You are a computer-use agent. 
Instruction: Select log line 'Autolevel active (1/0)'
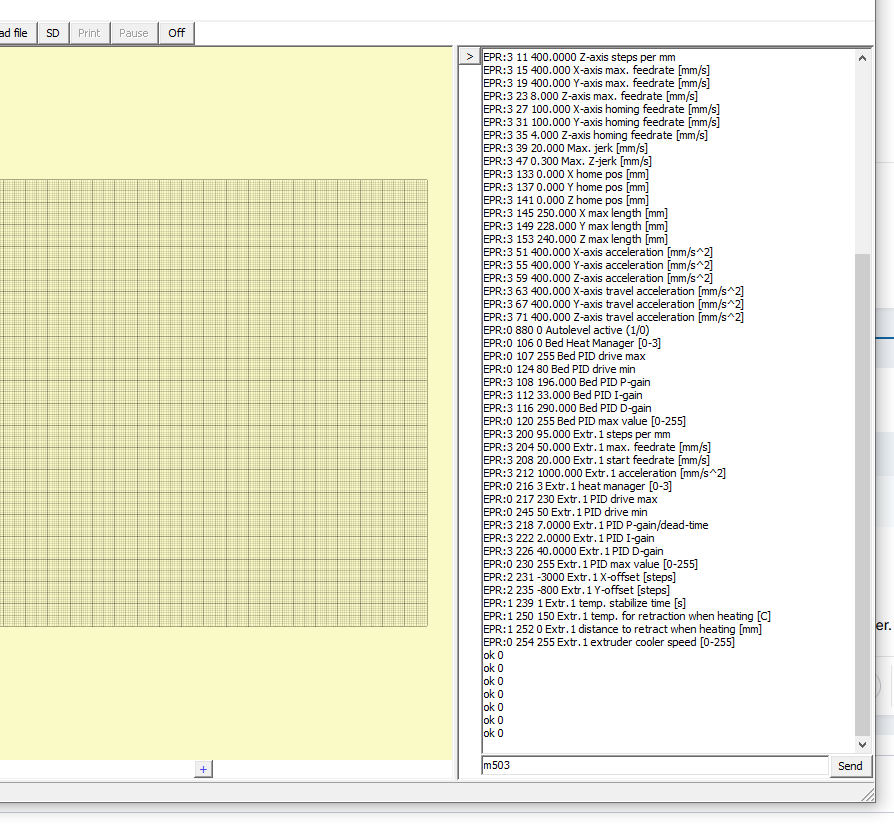pos(566,330)
